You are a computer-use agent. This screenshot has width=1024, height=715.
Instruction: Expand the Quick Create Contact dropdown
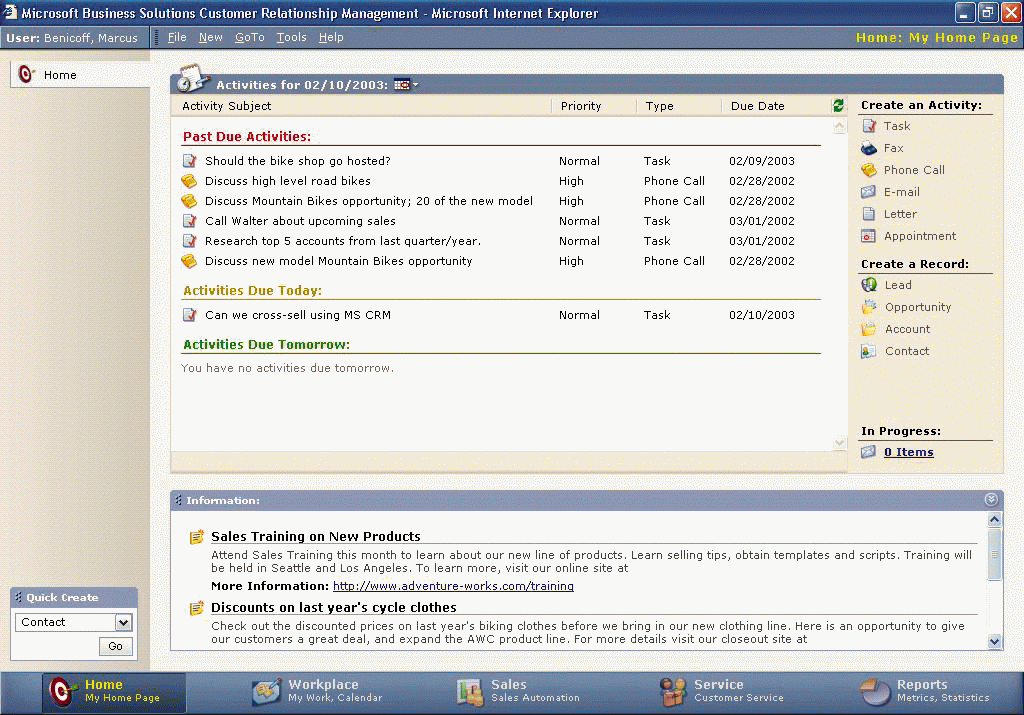(123, 622)
